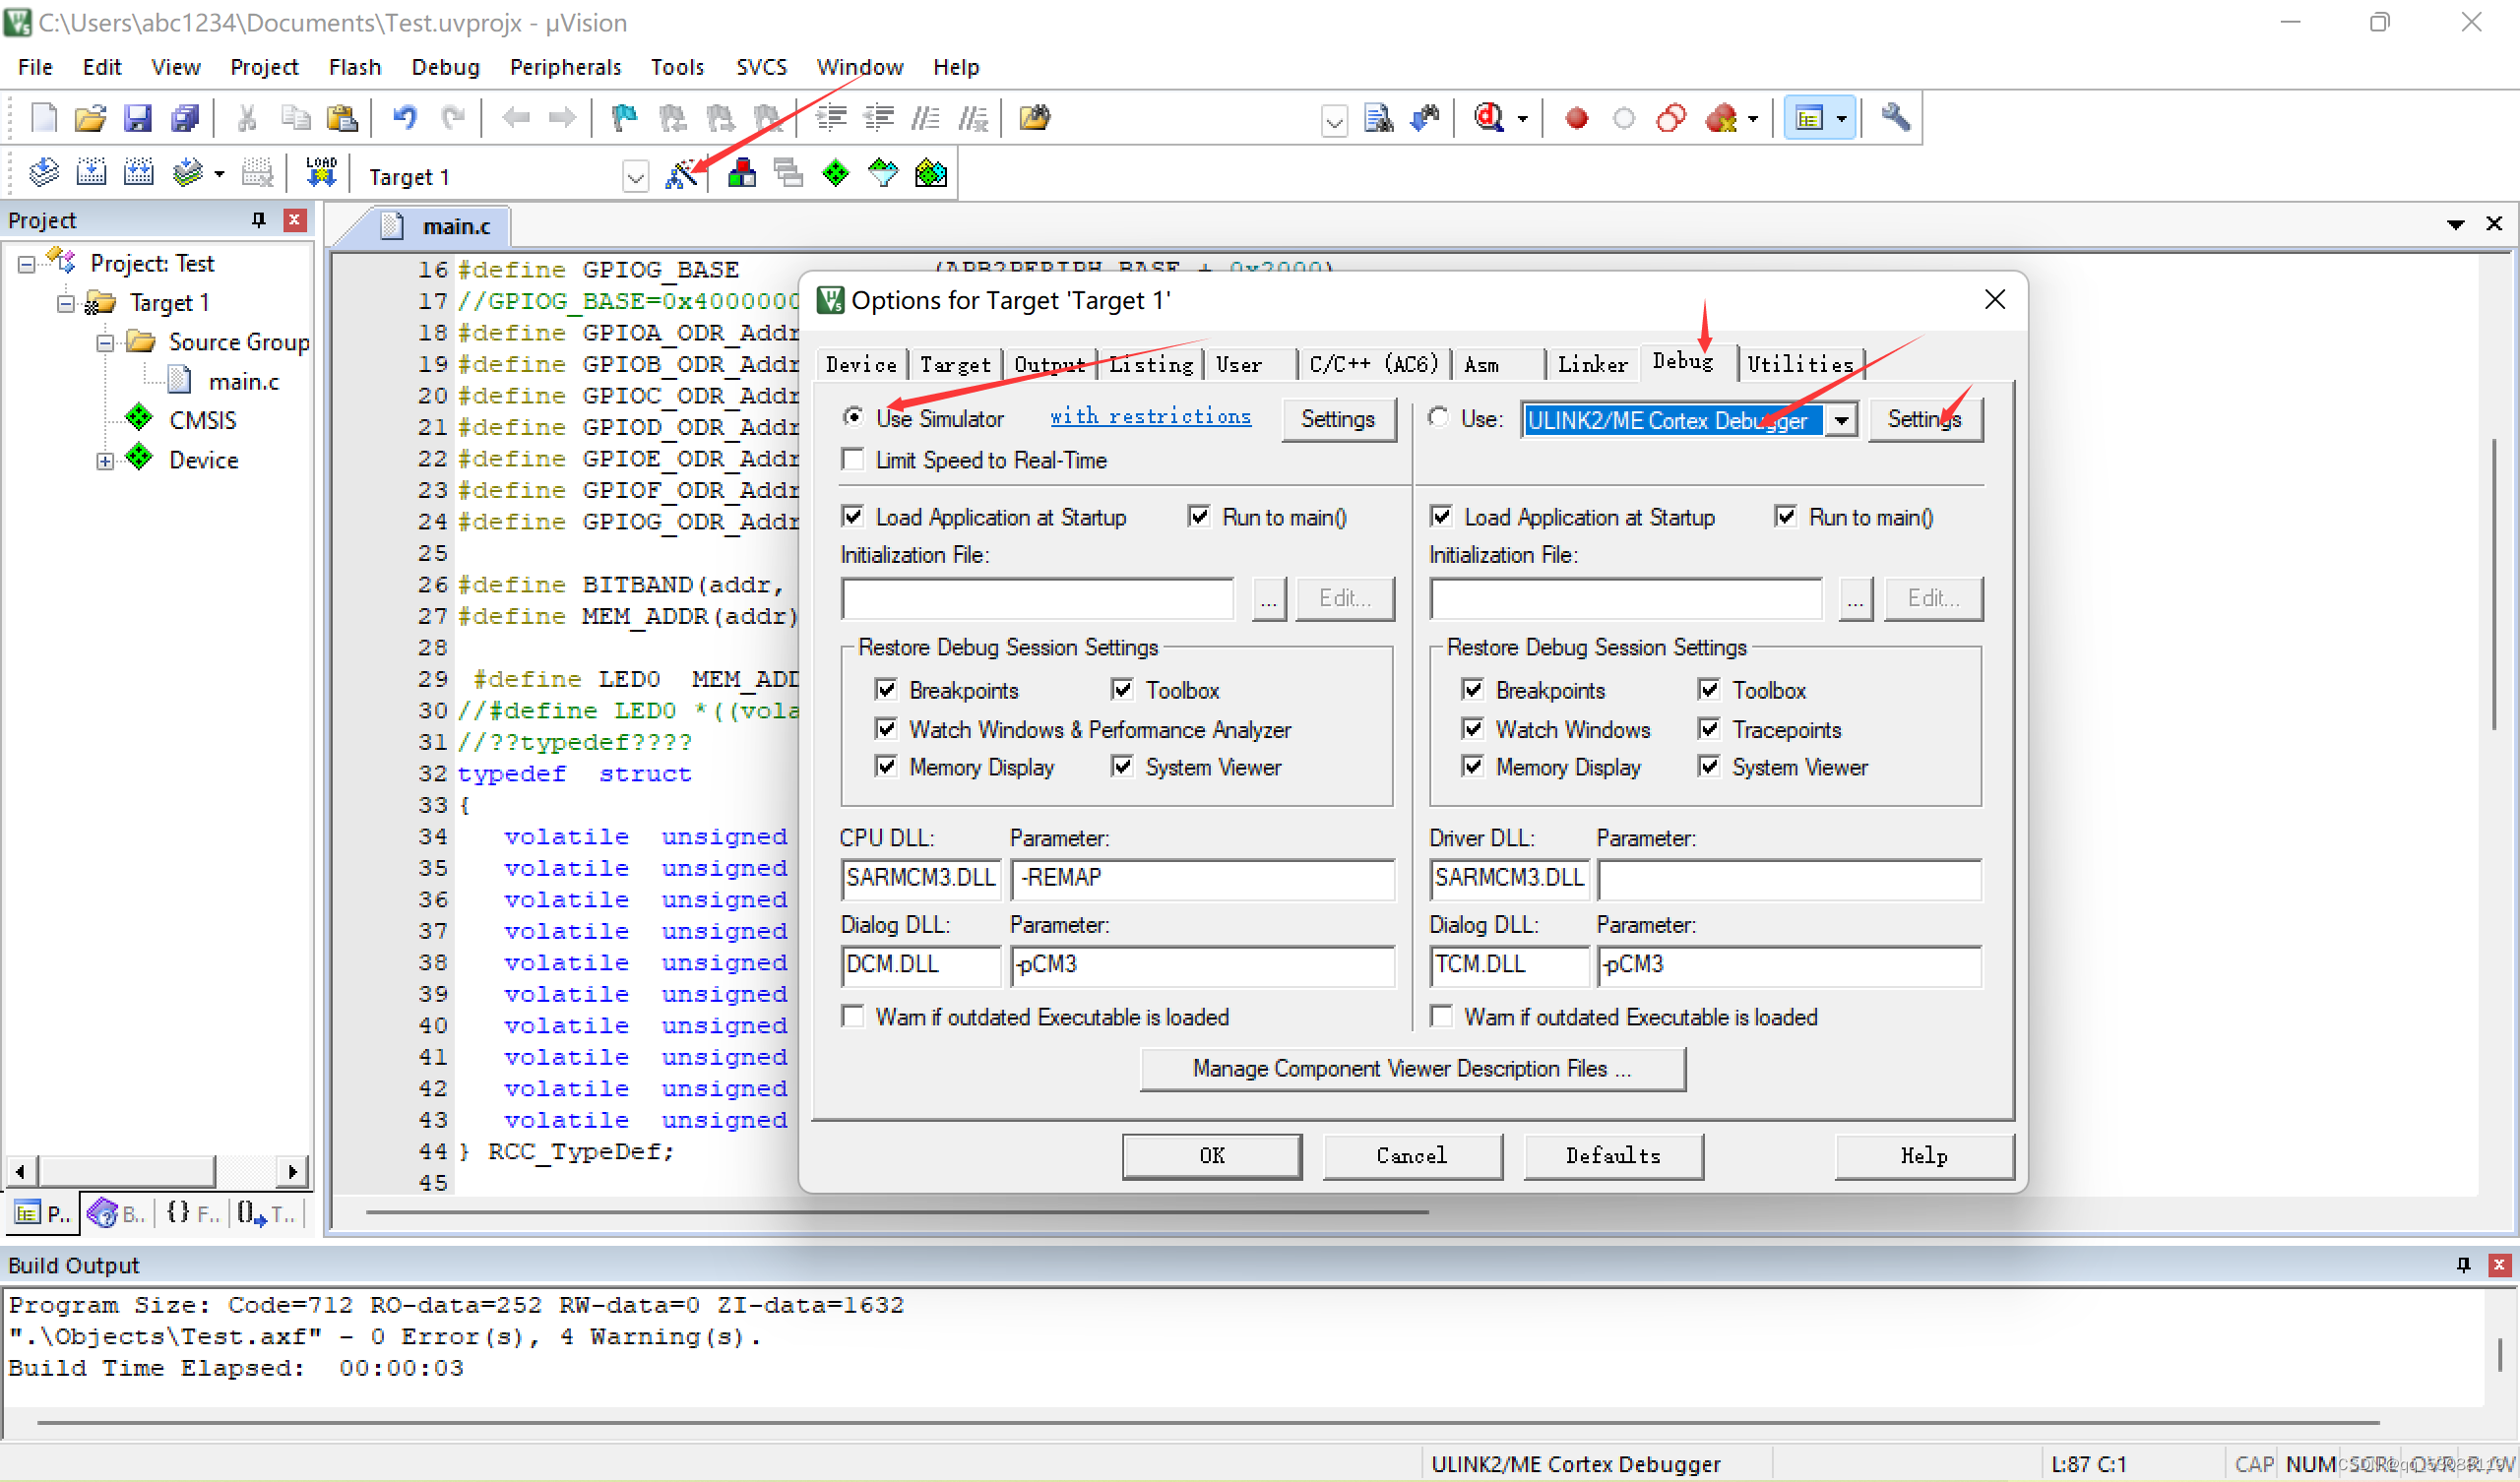
Task: Switch to the Utilities tab
Action: pyautogui.click(x=1800, y=364)
